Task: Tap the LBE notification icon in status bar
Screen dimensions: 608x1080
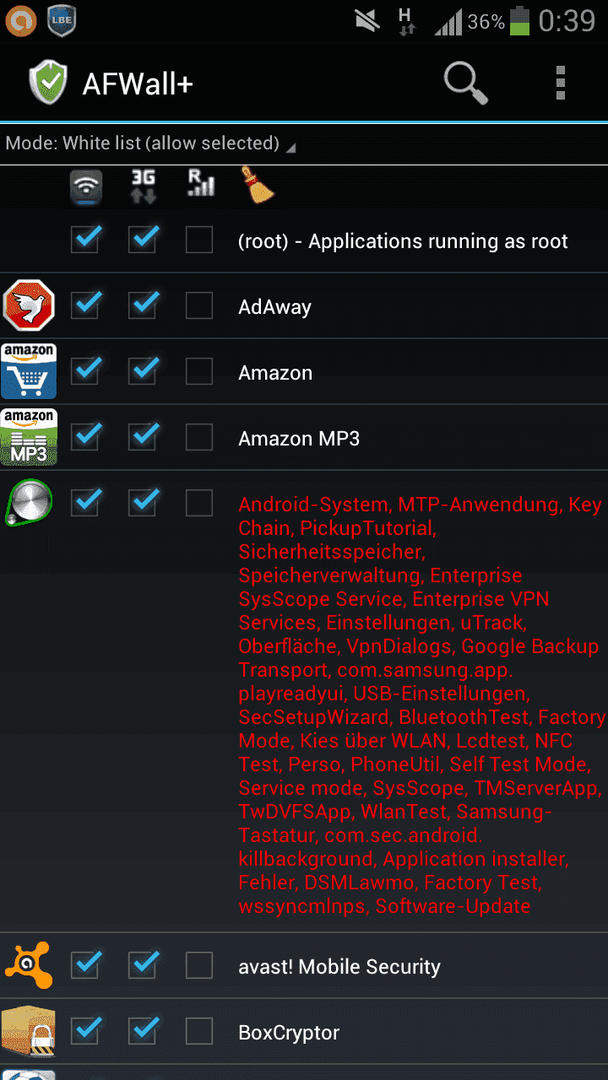Action: 61,21
